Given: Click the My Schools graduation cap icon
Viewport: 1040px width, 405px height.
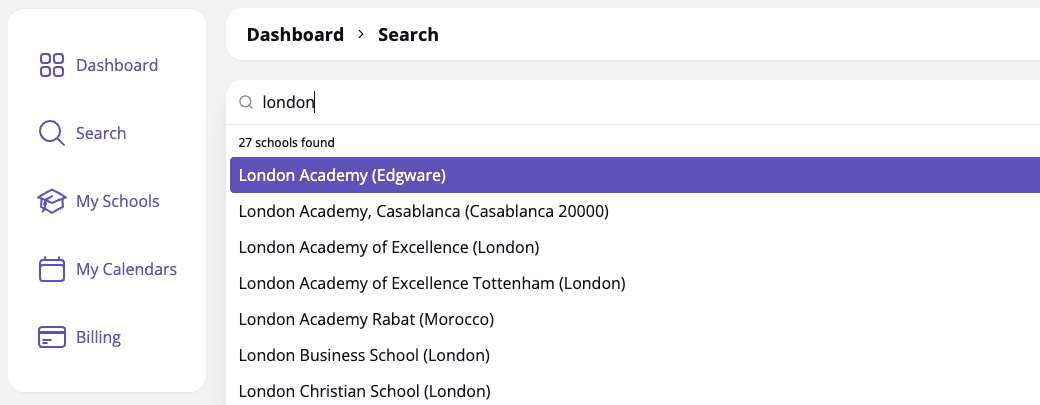Looking at the screenshot, I should tap(51, 201).
